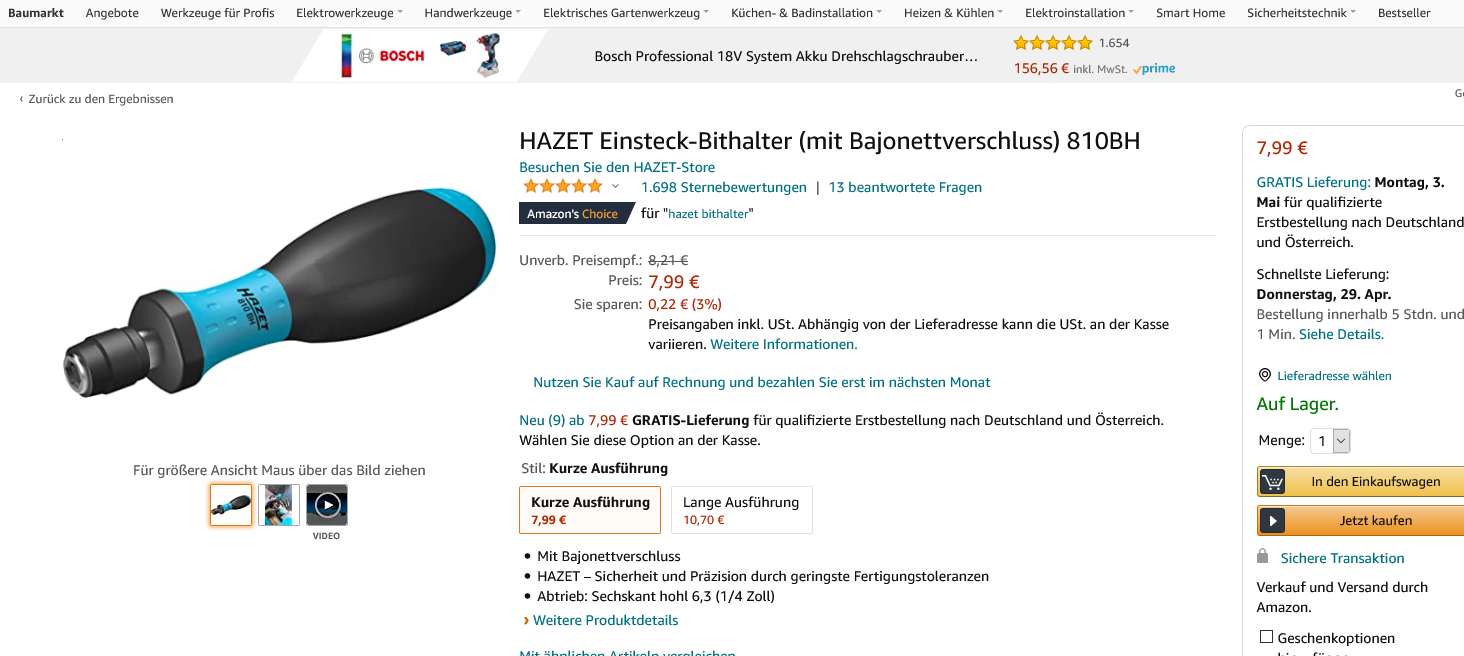Visit the HAZET-Store link
The height and width of the screenshot is (656, 1464).
coord(617,167)
